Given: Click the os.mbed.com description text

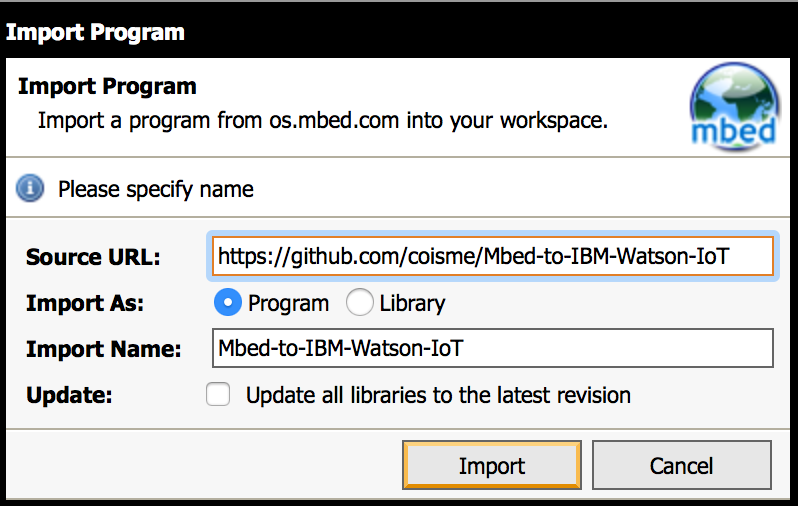Looking at the screenshot, I should 323,121.
